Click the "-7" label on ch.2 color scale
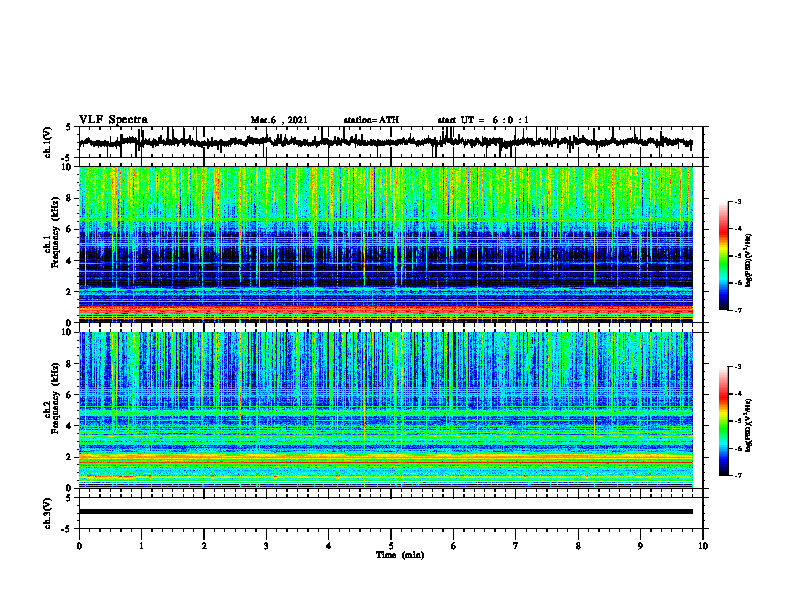 click(737, 475)
